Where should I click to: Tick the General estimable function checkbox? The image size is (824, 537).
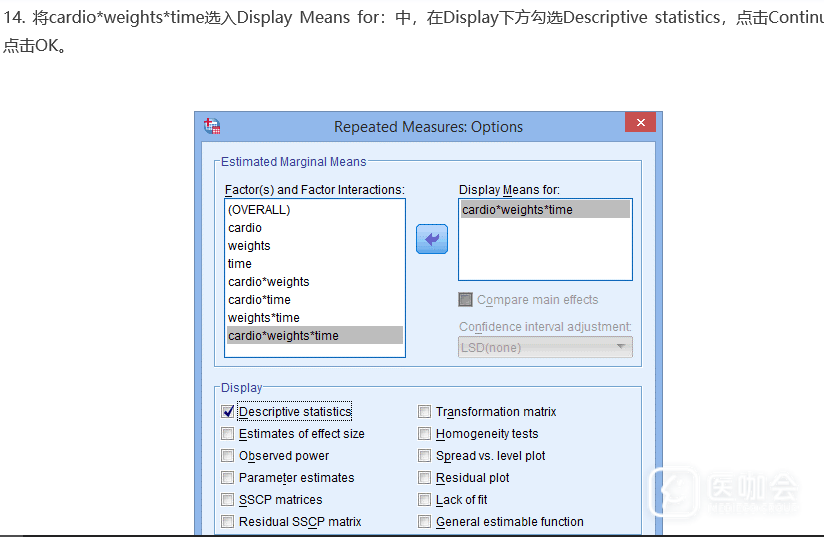[x=425, y=522]
